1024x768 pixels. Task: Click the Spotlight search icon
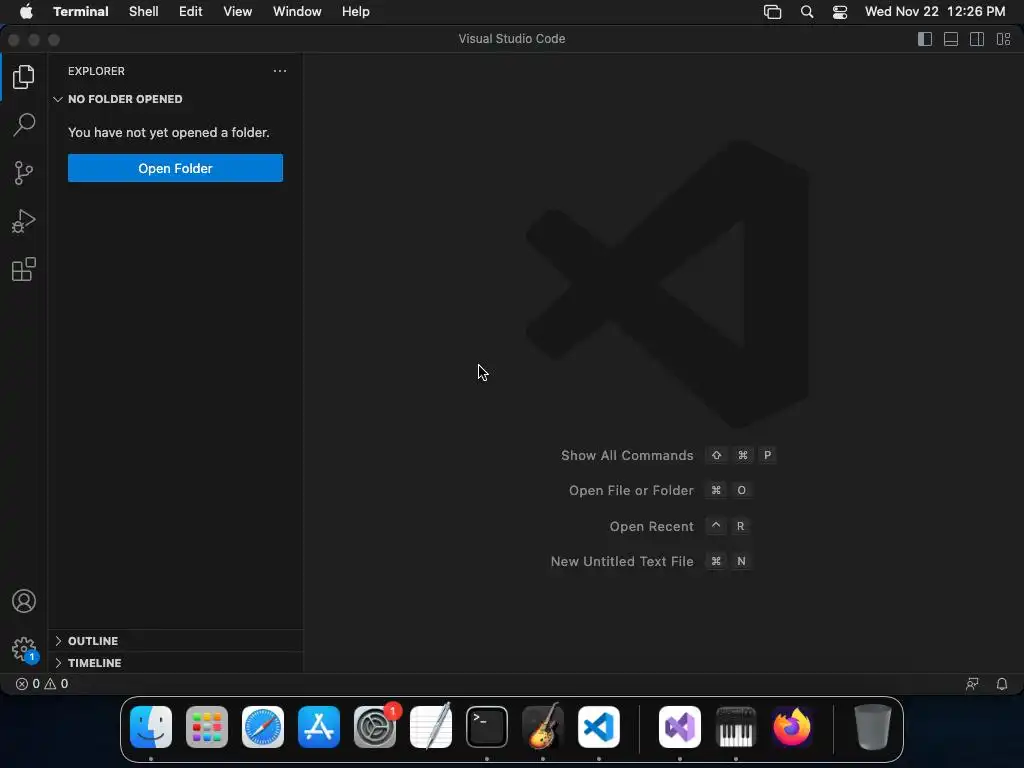tap(807, 12)
